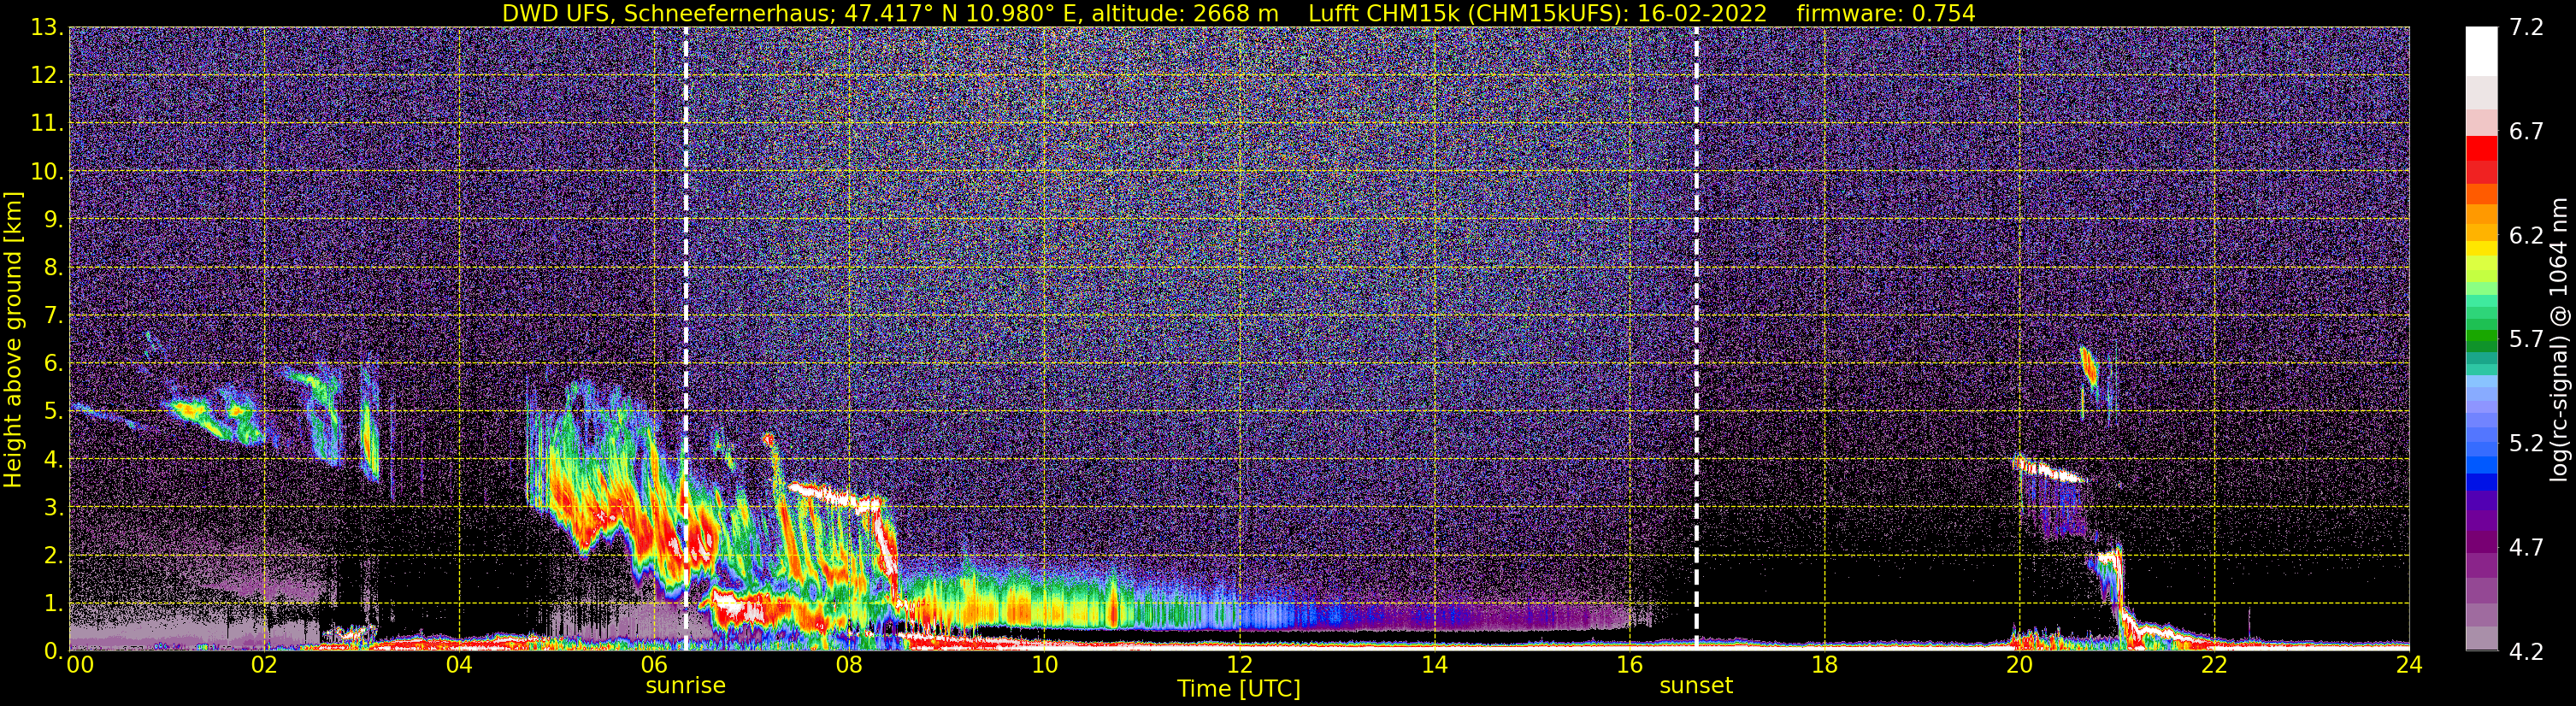Click the '12' time axis tick label

(1239, 666)
